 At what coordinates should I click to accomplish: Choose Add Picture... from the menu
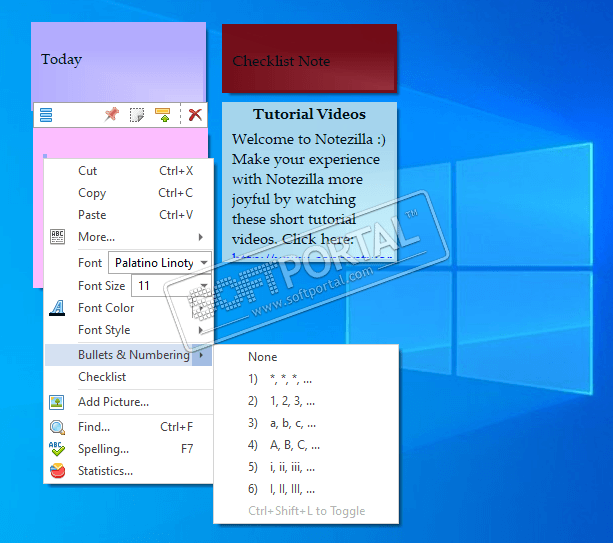[x=129, y=402]
